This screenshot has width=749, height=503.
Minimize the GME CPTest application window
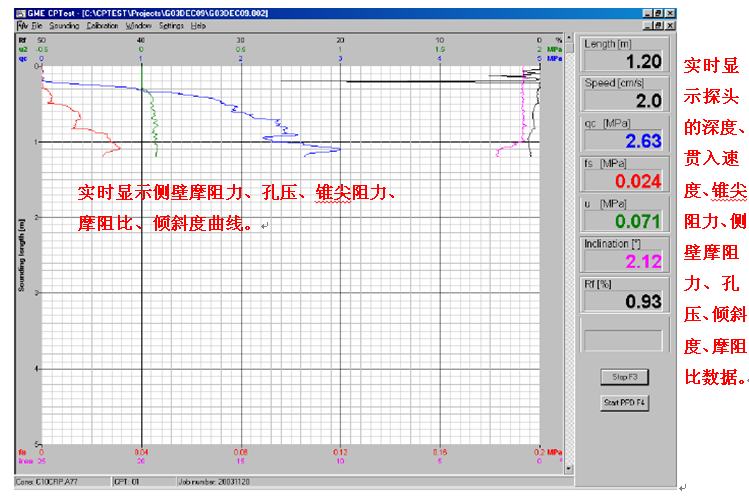(645, 12)
